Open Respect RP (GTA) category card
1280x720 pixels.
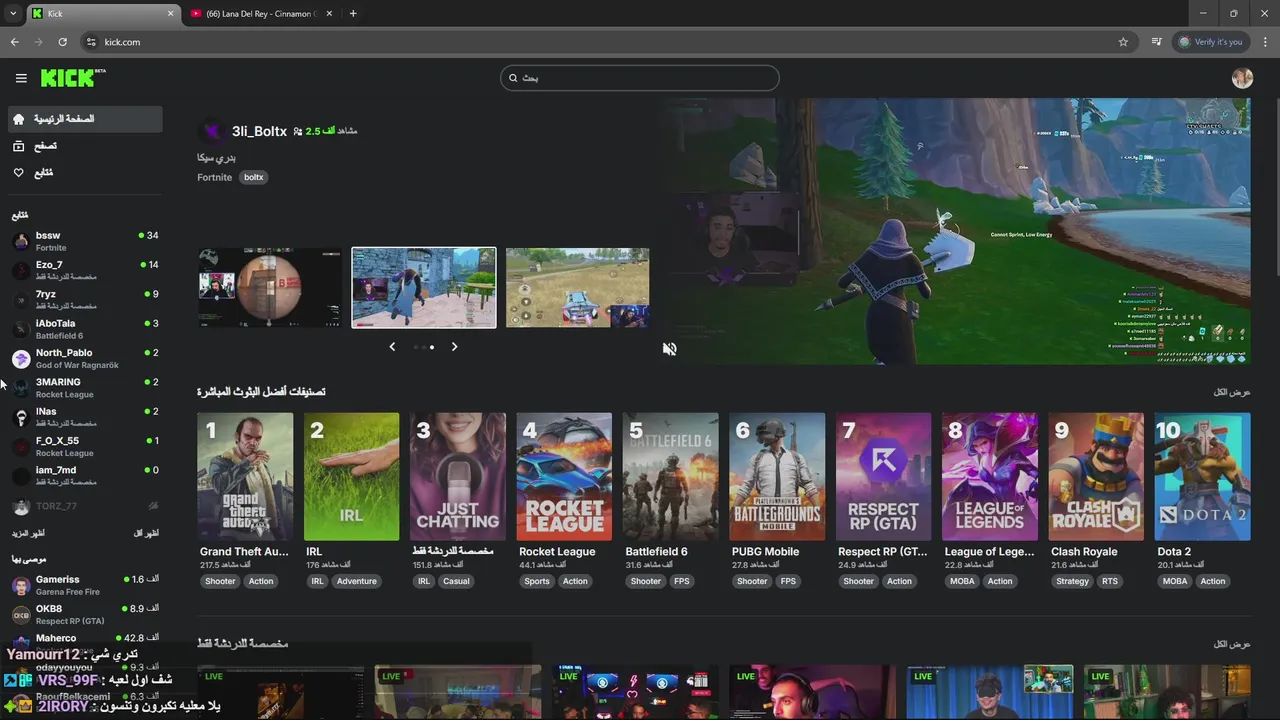pos(883,477)
